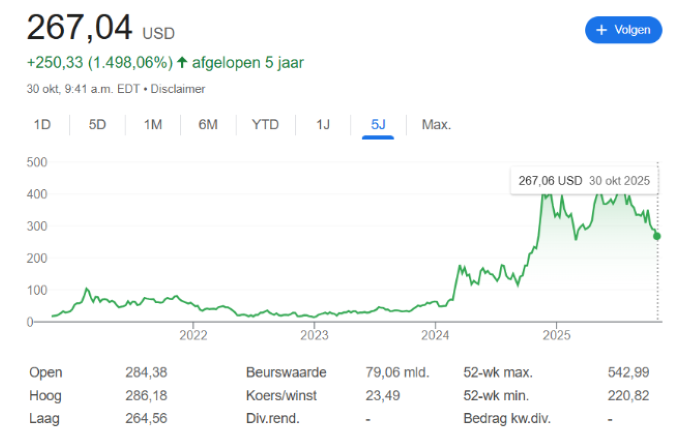
Task: Click the Koers/winst label
Action: click(281, 396)
